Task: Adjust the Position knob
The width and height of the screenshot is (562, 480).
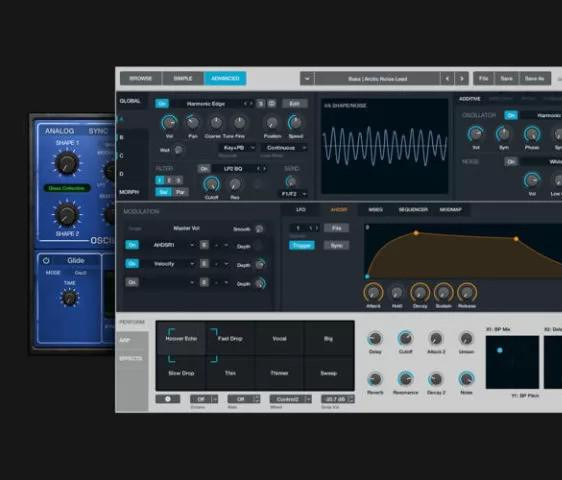Action: click(272, 123)
